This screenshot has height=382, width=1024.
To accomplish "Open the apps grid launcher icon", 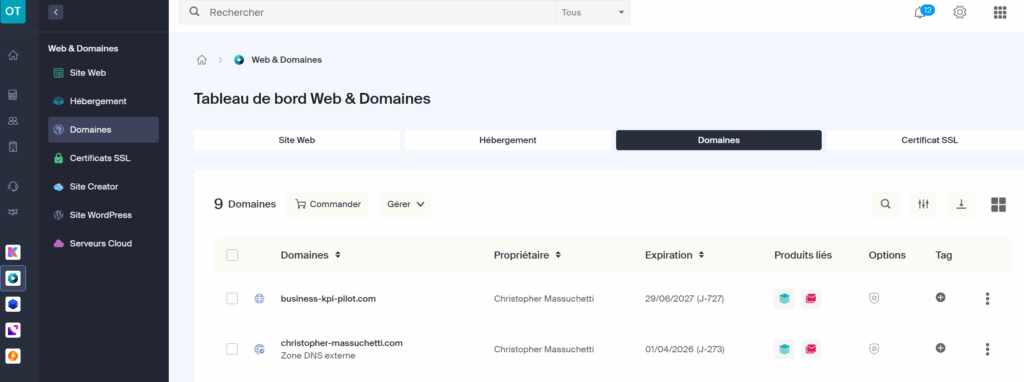I will [999, 12].
